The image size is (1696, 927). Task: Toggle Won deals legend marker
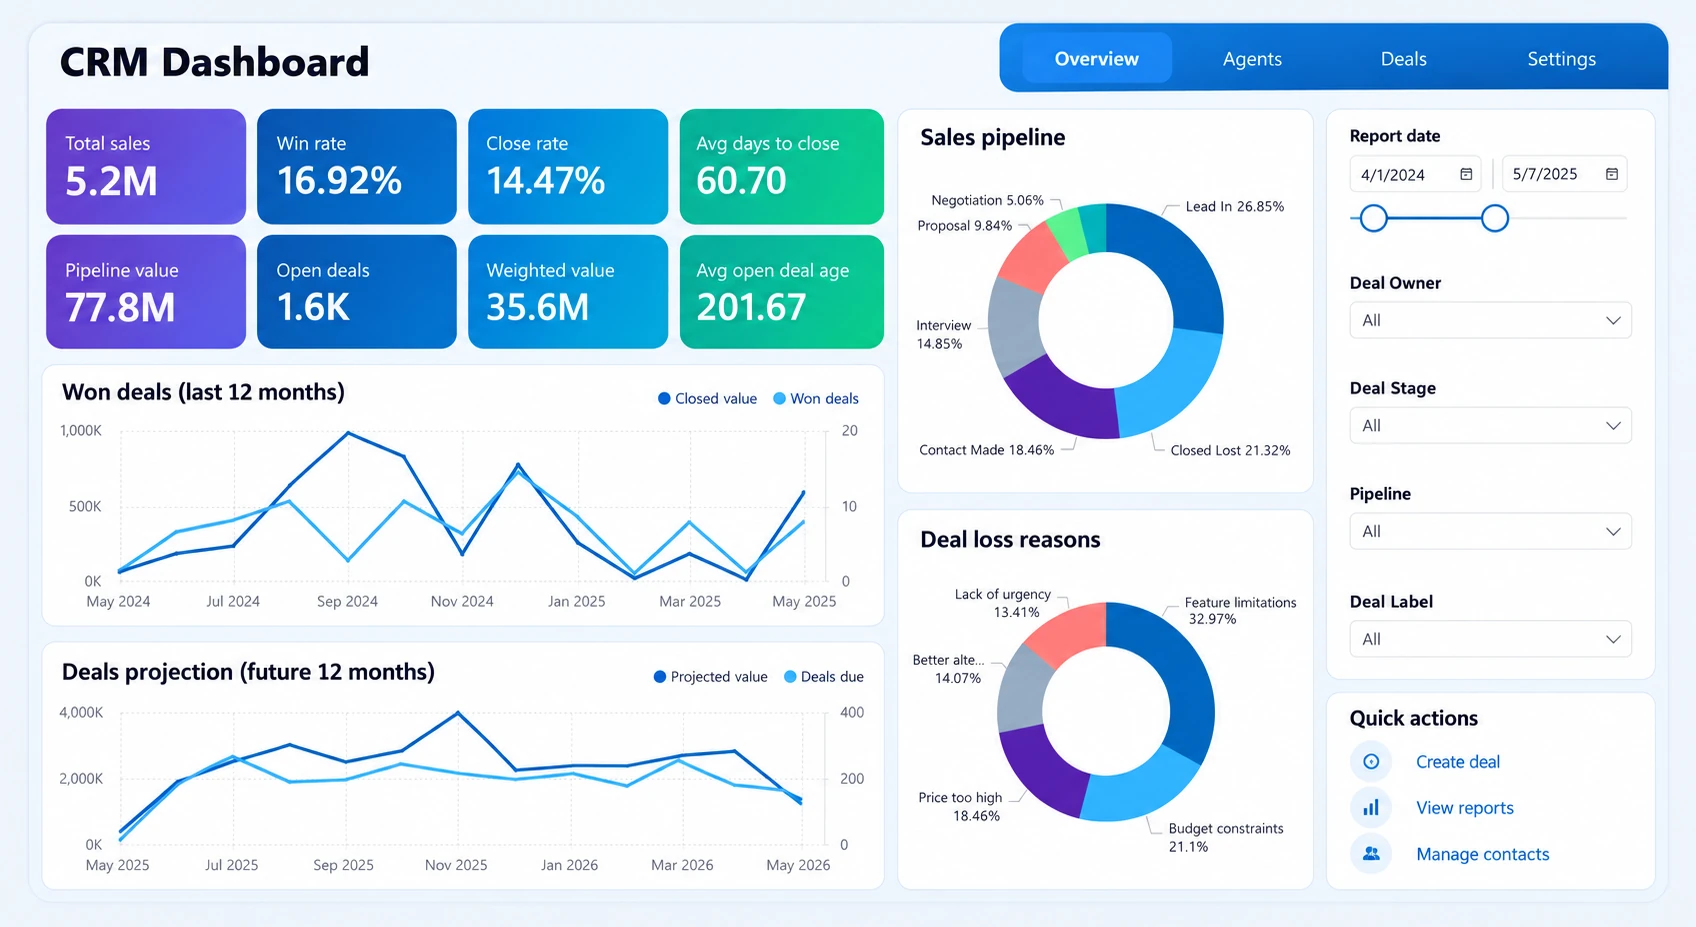pyautogui.click(x=780, y=399)
